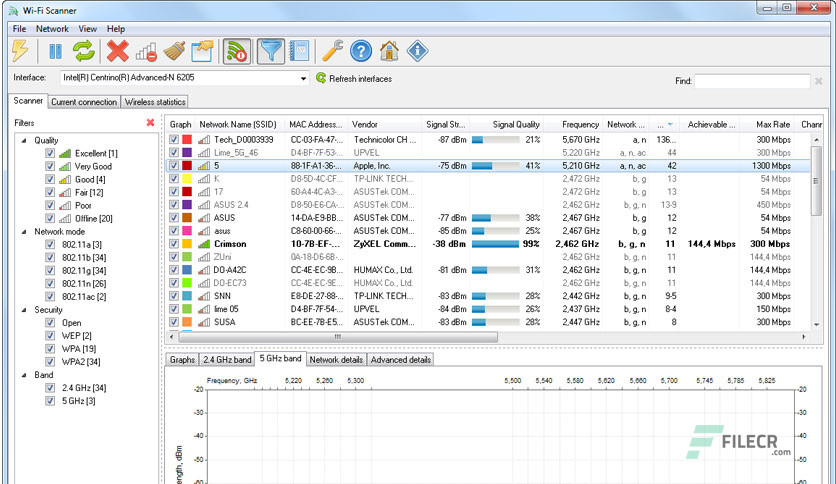Click signal icon in Tech_D0003939 row
Screen dimensions: 836x484
point(204,140)
